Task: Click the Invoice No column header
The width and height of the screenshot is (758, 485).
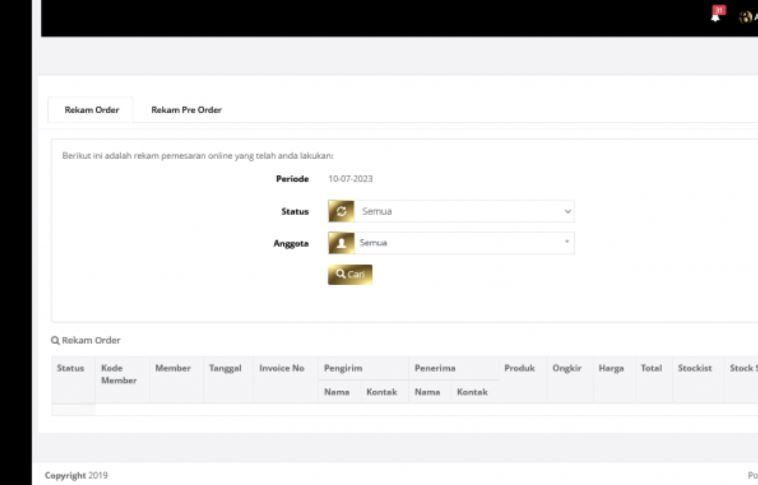Action: coord(281,368)
